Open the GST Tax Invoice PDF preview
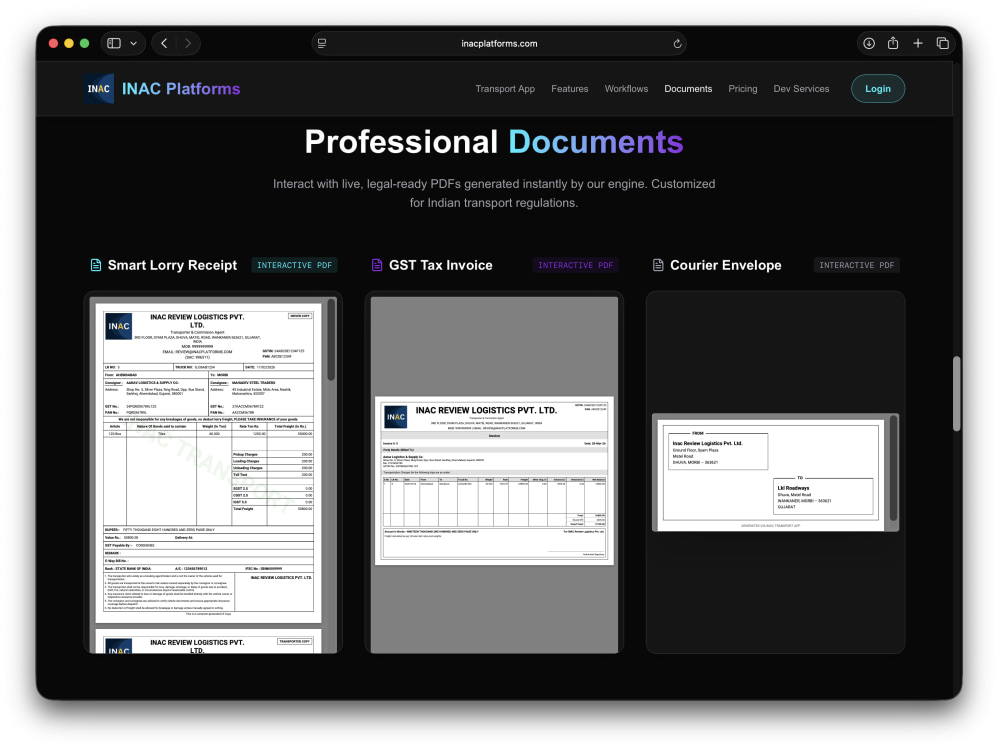This screenshot has height=750, width=1000. click(x=494, y=474)
